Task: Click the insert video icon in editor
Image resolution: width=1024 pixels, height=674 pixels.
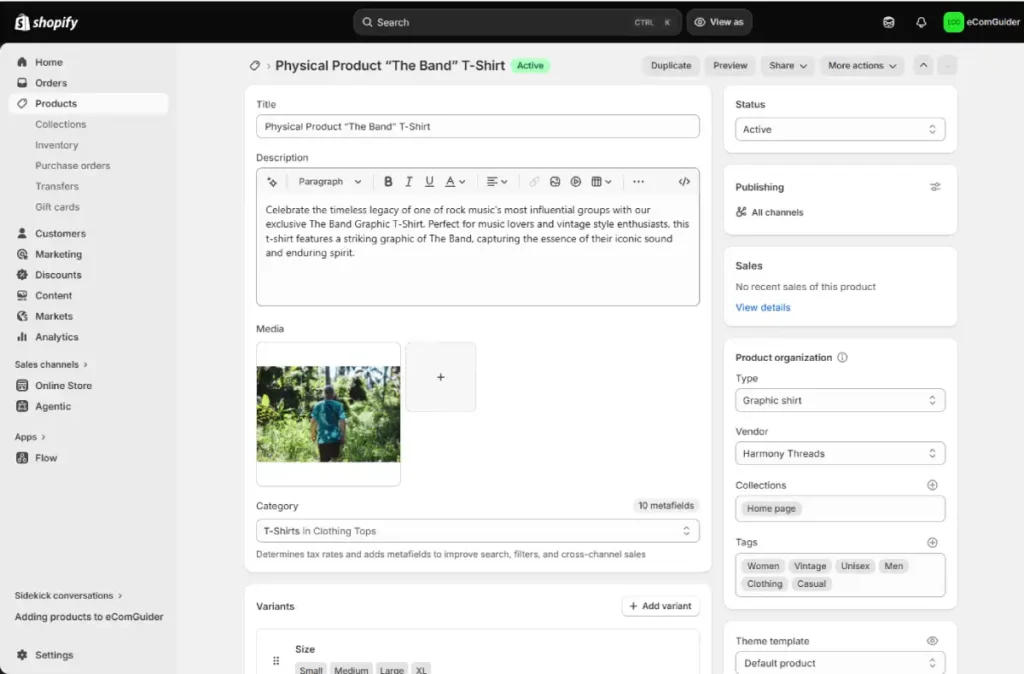Action: tap(575, 182)
